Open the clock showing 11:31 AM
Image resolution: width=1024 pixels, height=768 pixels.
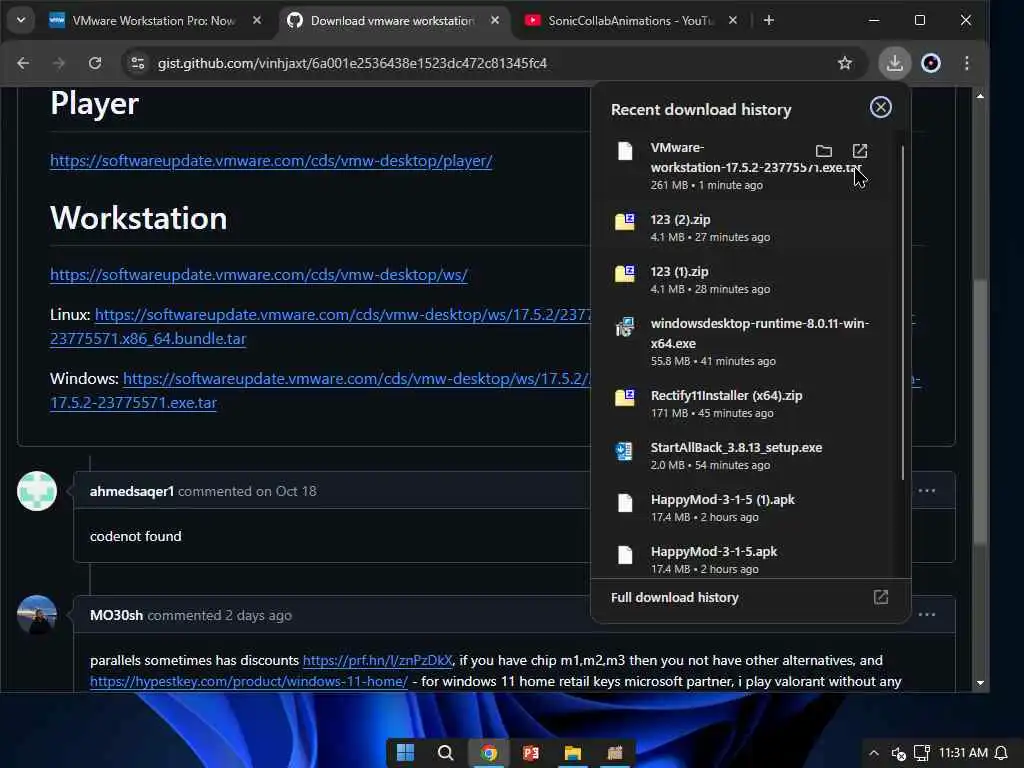point(963,753)
